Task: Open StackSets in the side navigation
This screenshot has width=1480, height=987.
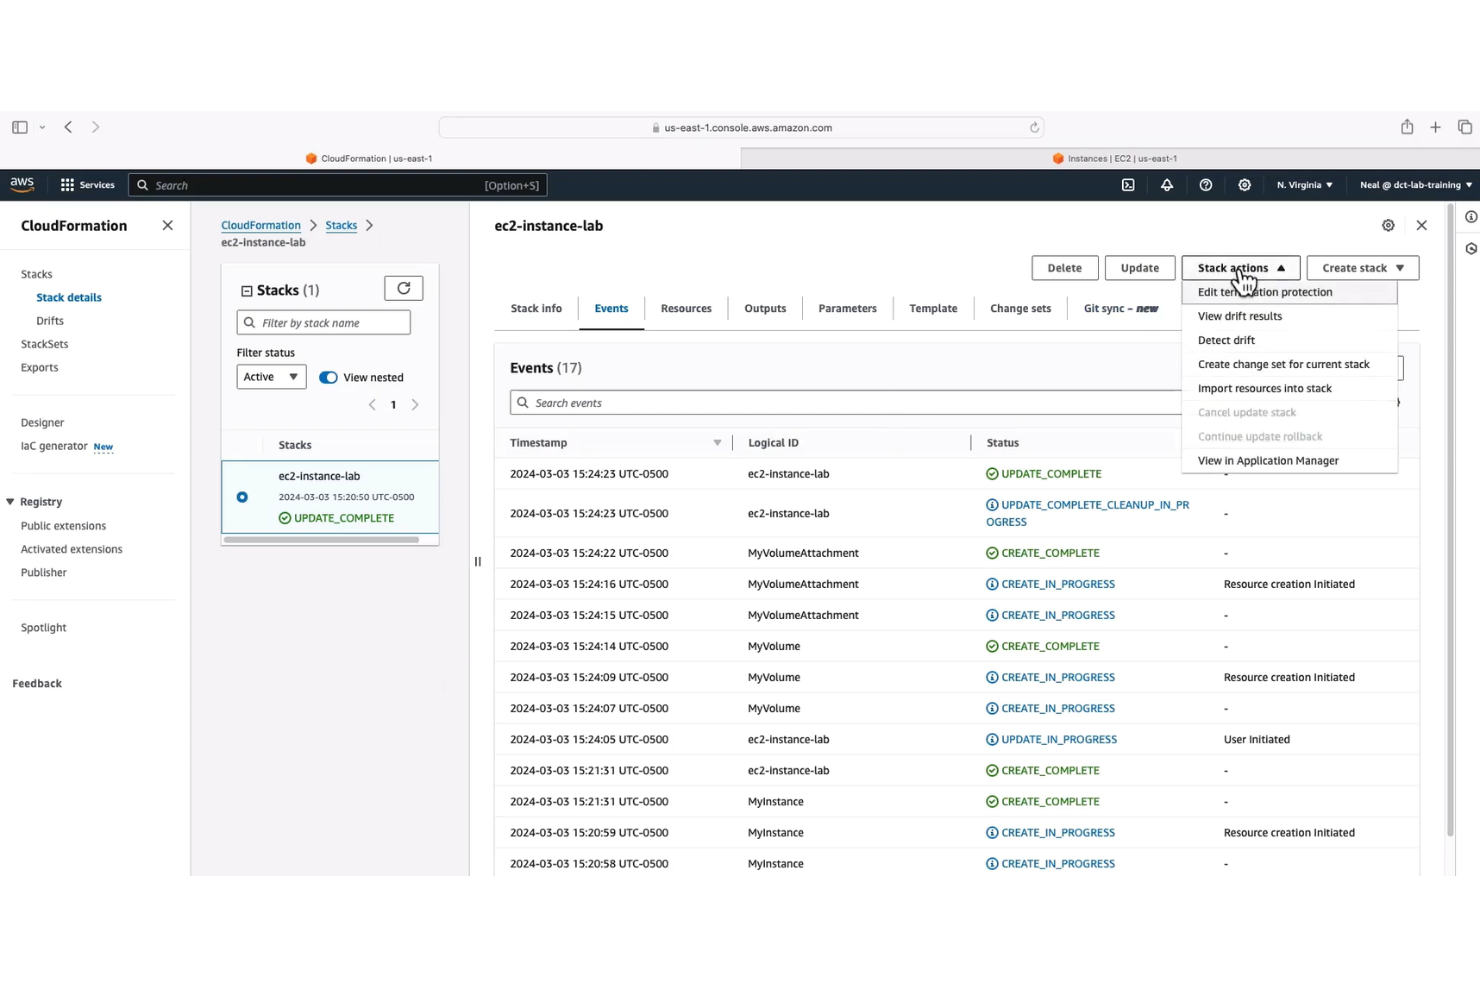Action: pyautogui.click(x=45, y=344)
